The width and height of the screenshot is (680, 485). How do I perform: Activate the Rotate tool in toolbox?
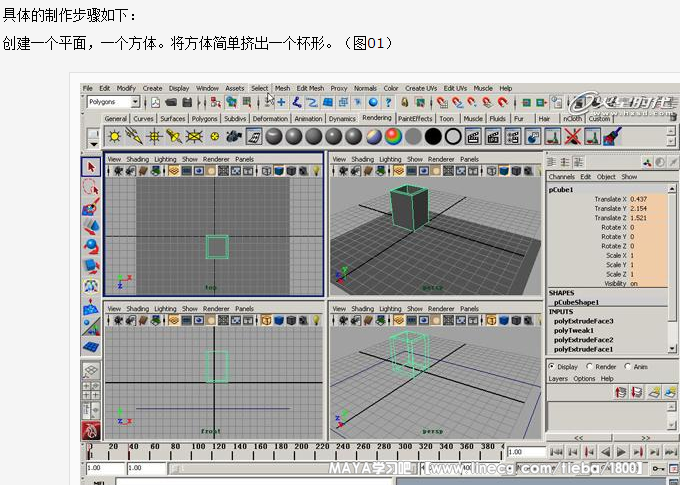[91, 246]
